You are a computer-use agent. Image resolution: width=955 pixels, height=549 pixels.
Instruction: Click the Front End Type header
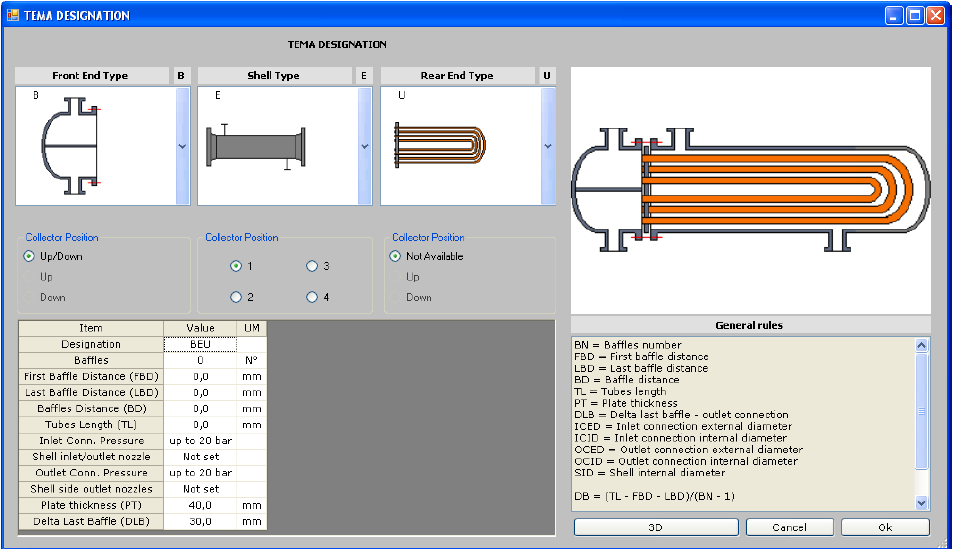(x=91, y=76)
